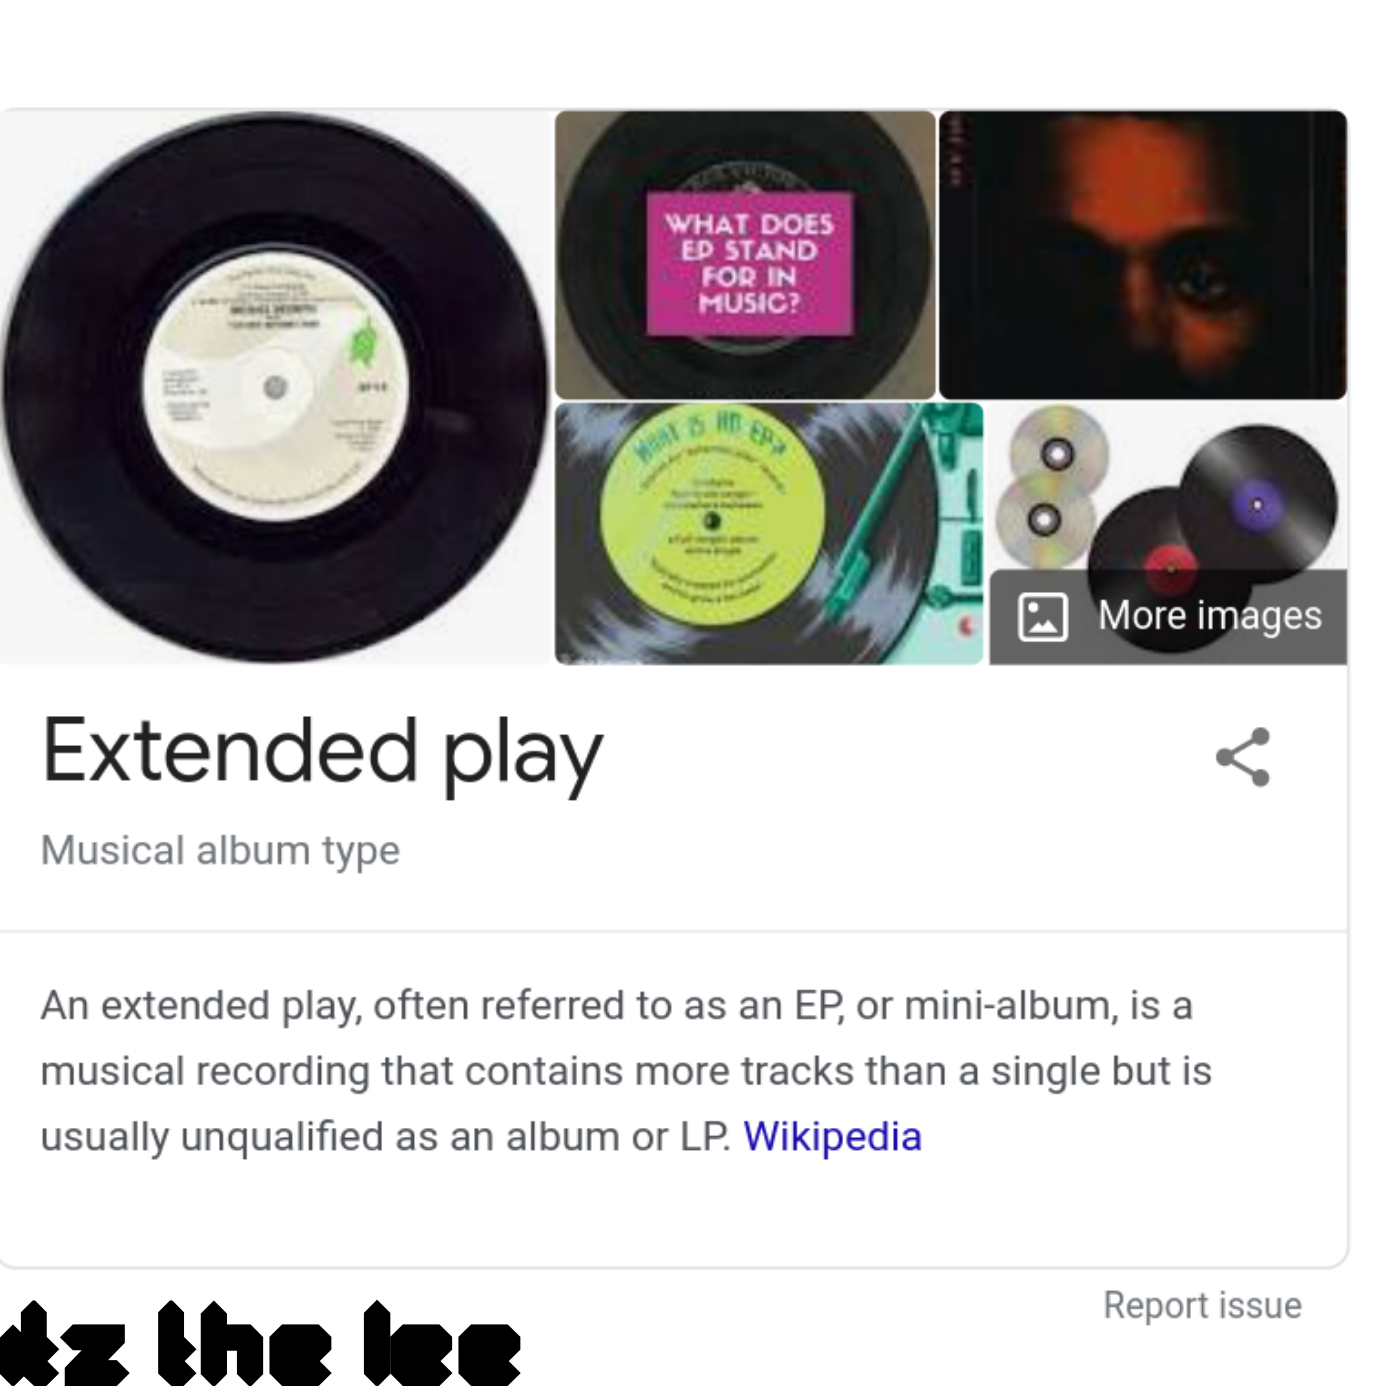Click the 'dz the lee' pixel-font text
Screen dimensions: 1400x1400
coord(260,1343)
